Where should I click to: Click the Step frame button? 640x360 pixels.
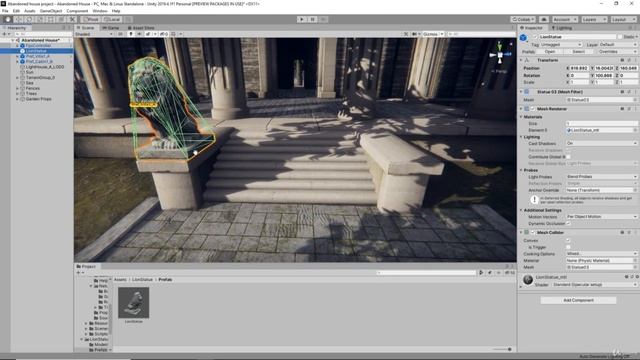[x=323, y=19]
